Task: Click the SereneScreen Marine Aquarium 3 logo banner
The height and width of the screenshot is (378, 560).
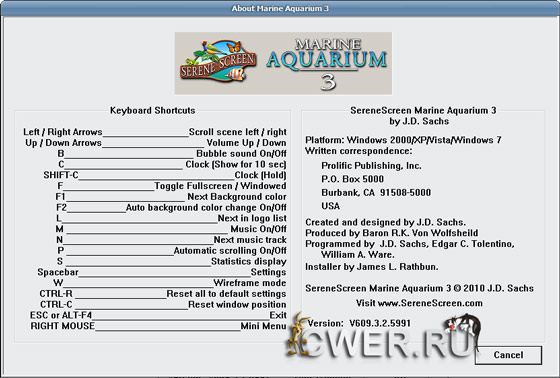Action: (283, 63)
